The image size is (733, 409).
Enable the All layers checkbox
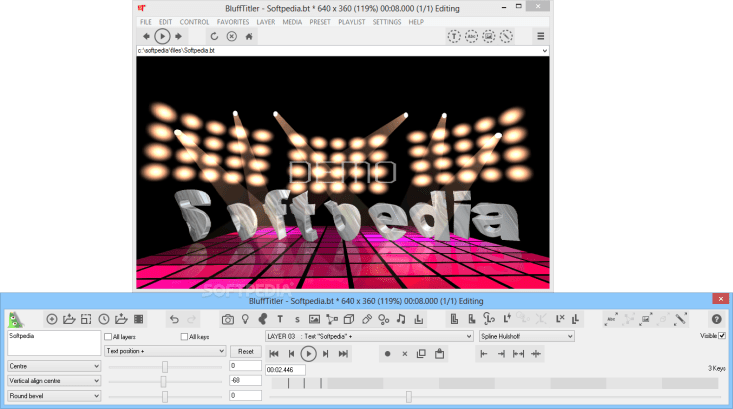[x=108, y=337]
